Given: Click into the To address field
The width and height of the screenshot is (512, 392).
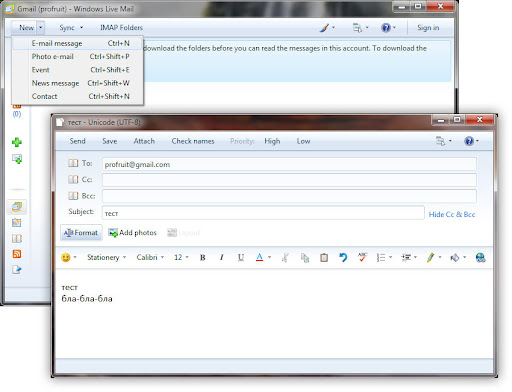Looking at the screenshot, I should (289, 164).
